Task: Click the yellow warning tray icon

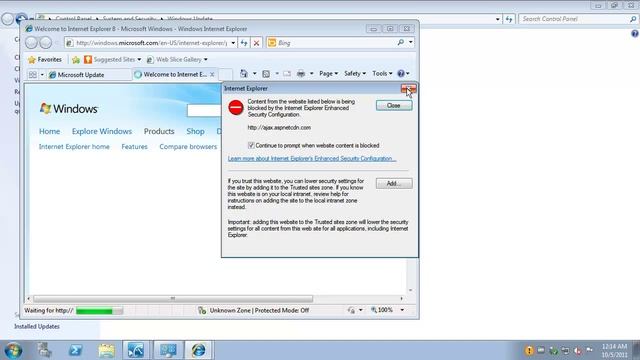Action: [529, 350]
